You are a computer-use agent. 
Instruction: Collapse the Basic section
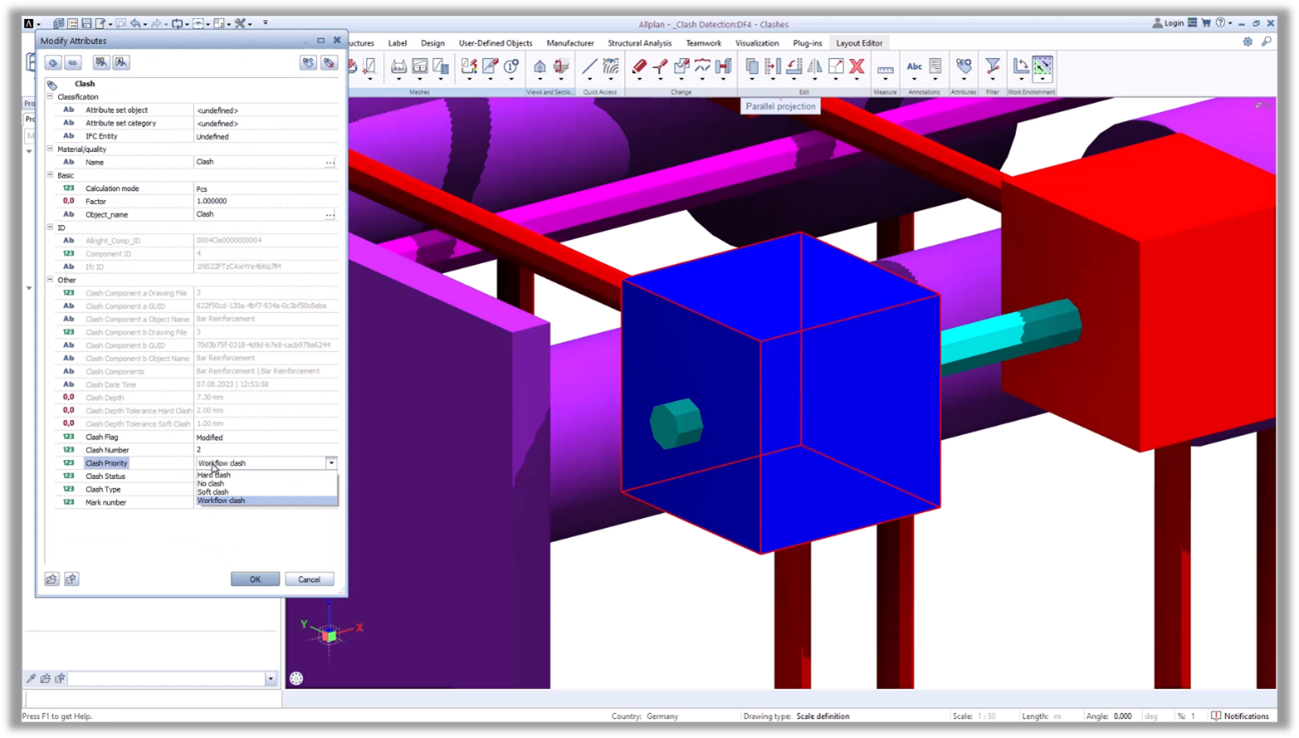50,175
